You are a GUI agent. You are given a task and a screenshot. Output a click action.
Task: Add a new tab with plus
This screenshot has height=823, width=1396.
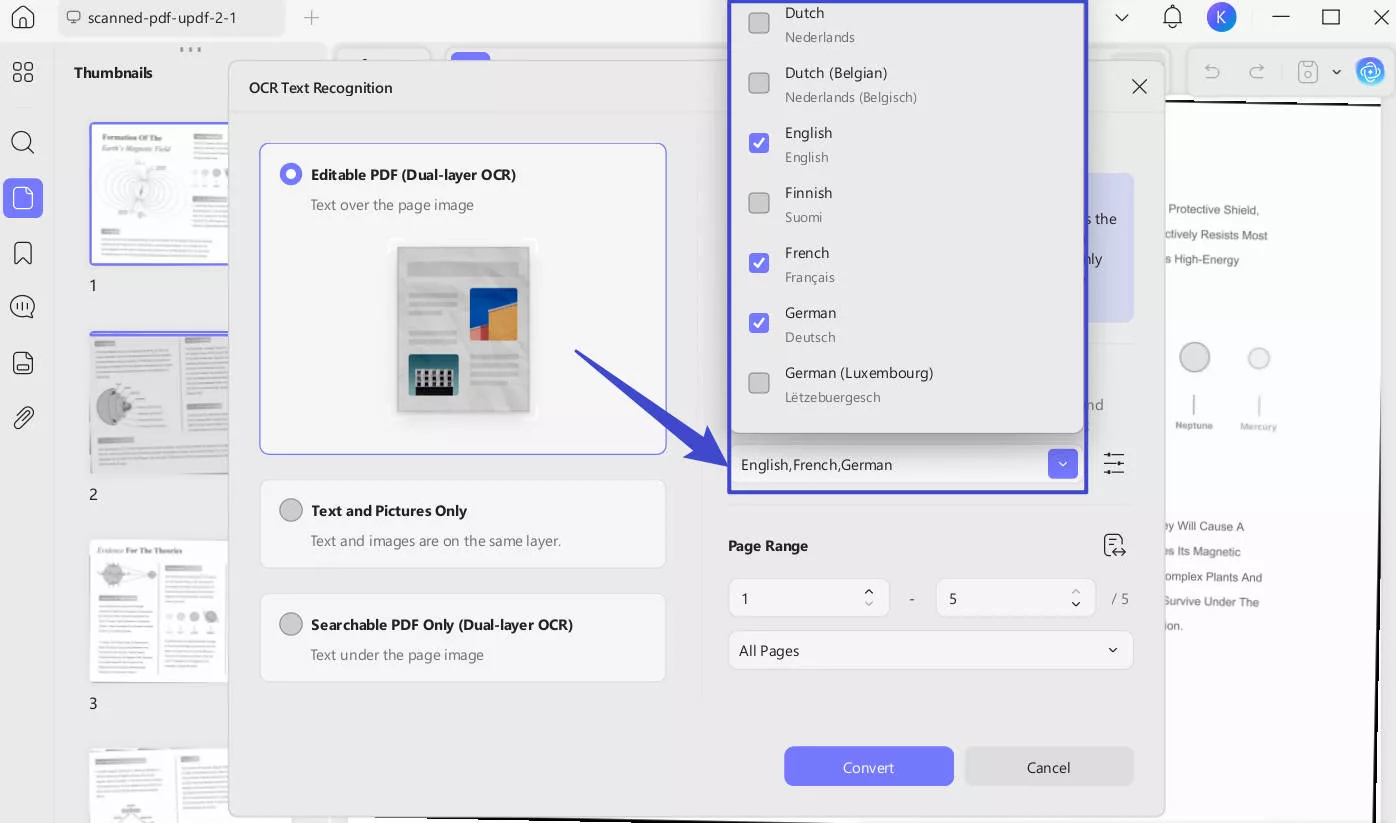click(311, 18)
